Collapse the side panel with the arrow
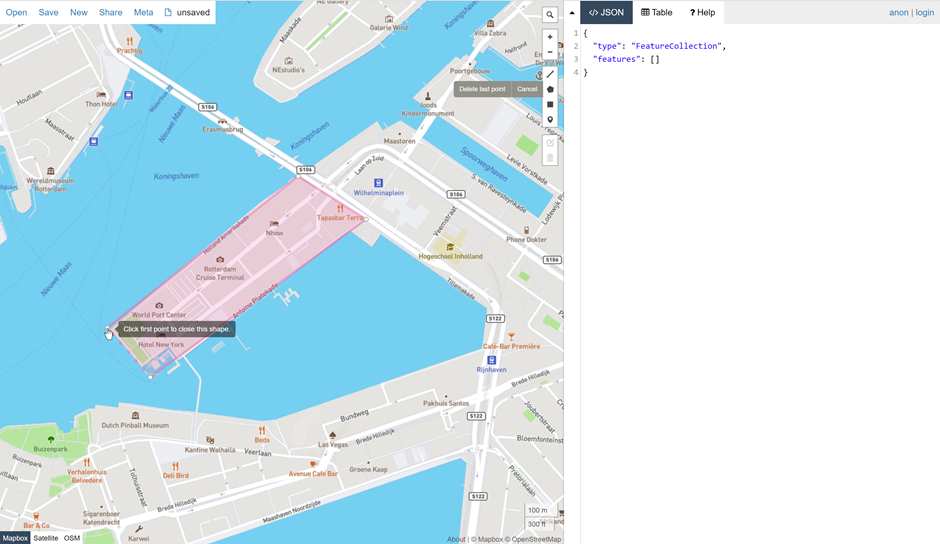940x544 pixels. coord(571,13)
